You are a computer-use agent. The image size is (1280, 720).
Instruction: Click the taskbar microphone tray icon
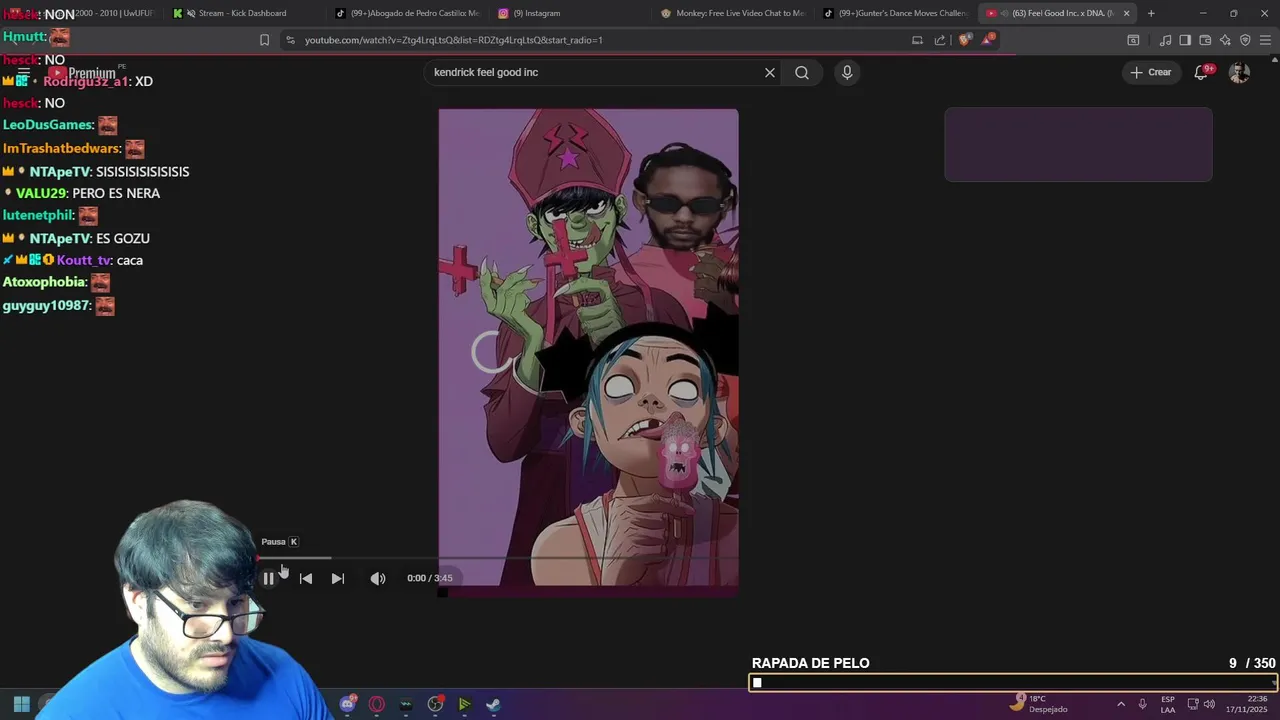1143,704
